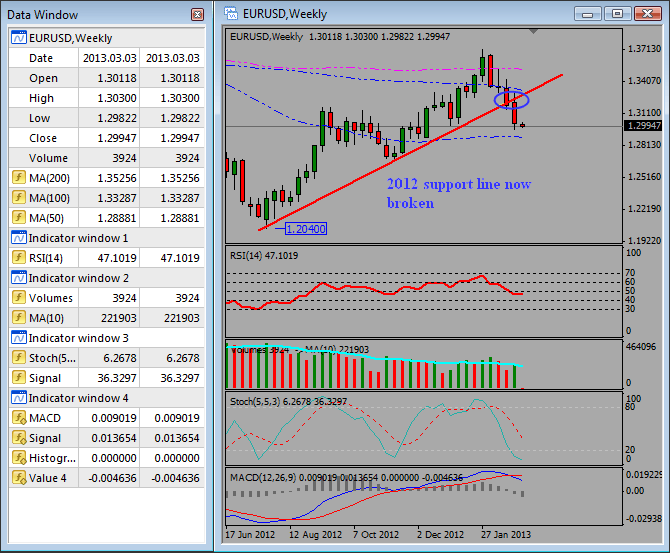Click the MA(50) indicator icon
This screenshot has width=670, height=553.
point(18,218)
